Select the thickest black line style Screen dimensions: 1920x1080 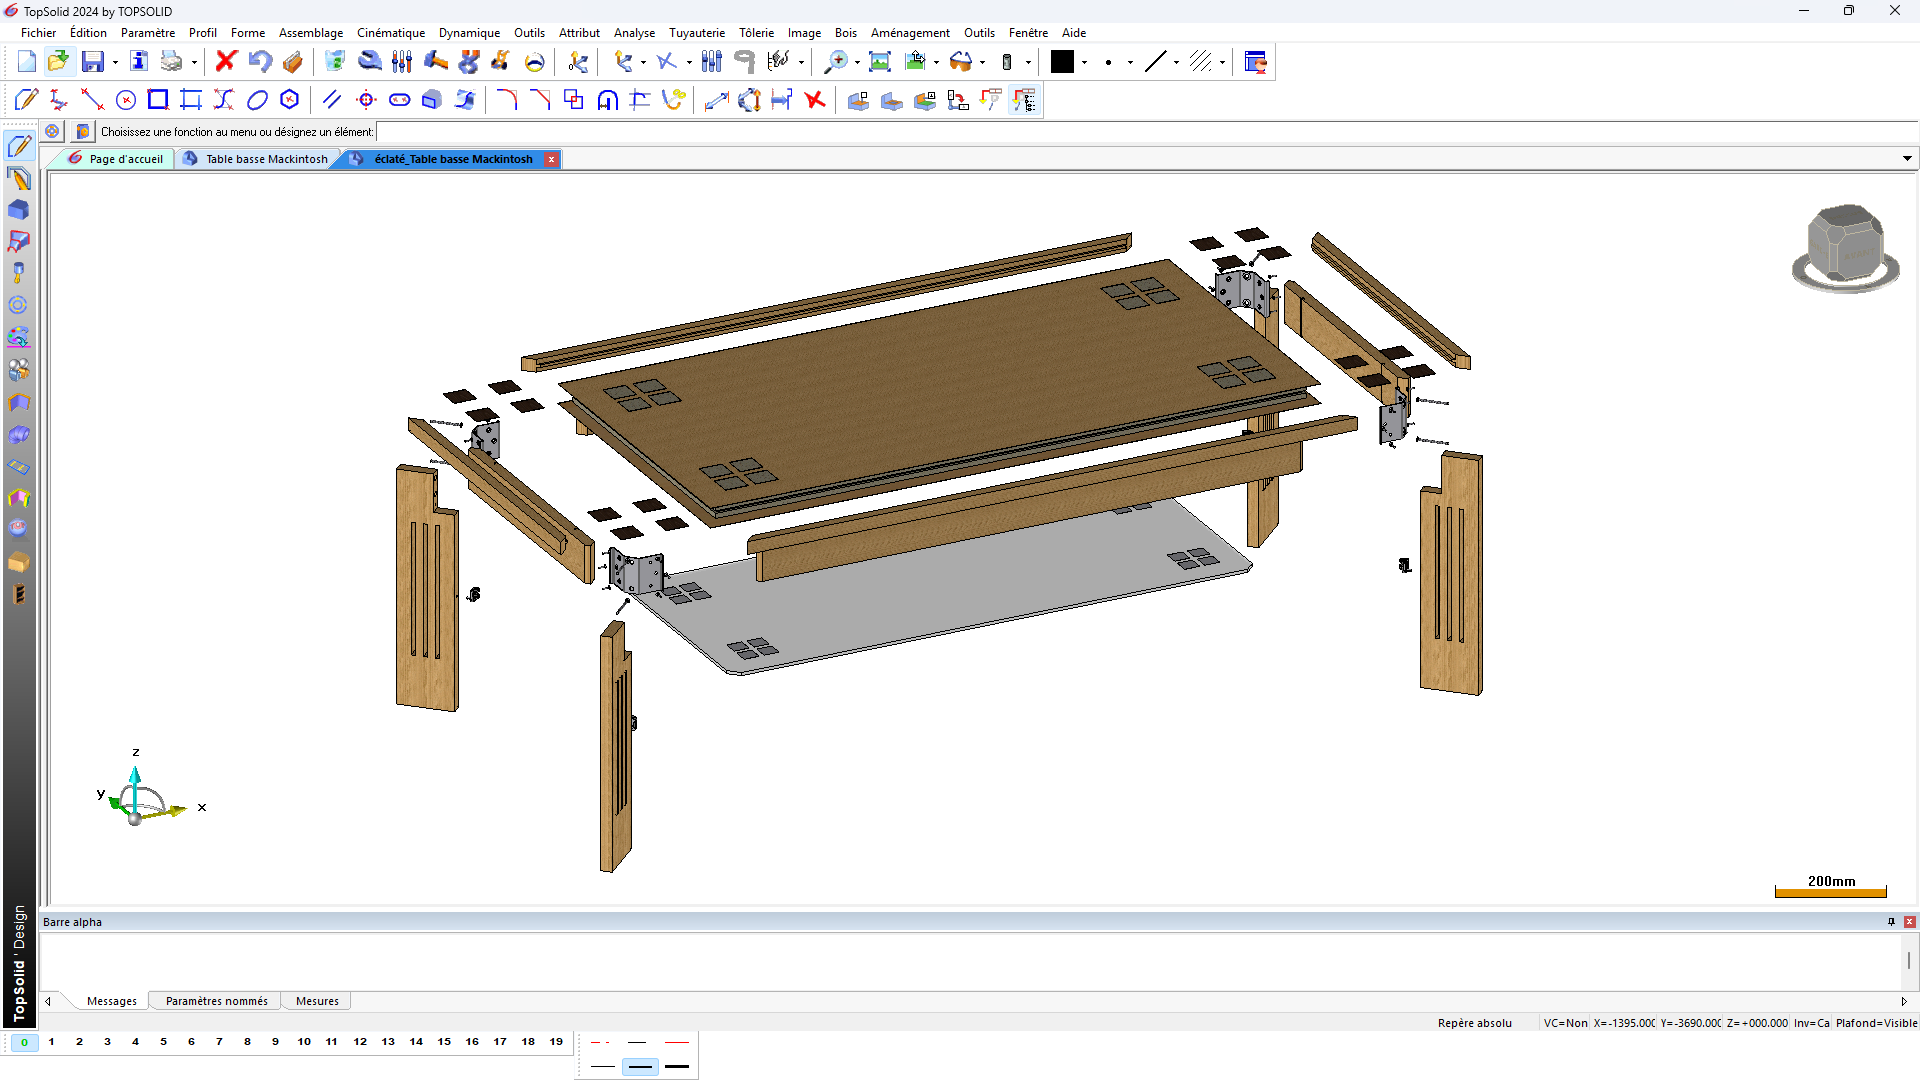click(677, 1066)
